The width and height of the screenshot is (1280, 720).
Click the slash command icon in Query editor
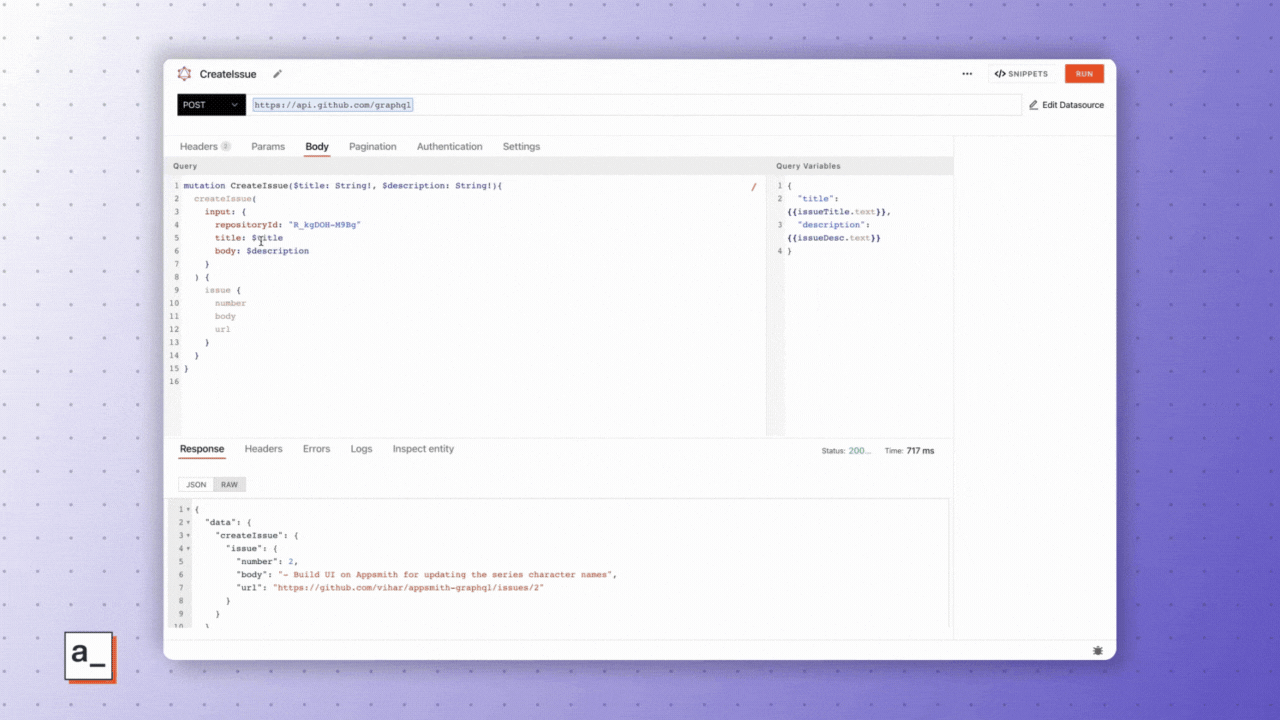[x=753, y=187]
